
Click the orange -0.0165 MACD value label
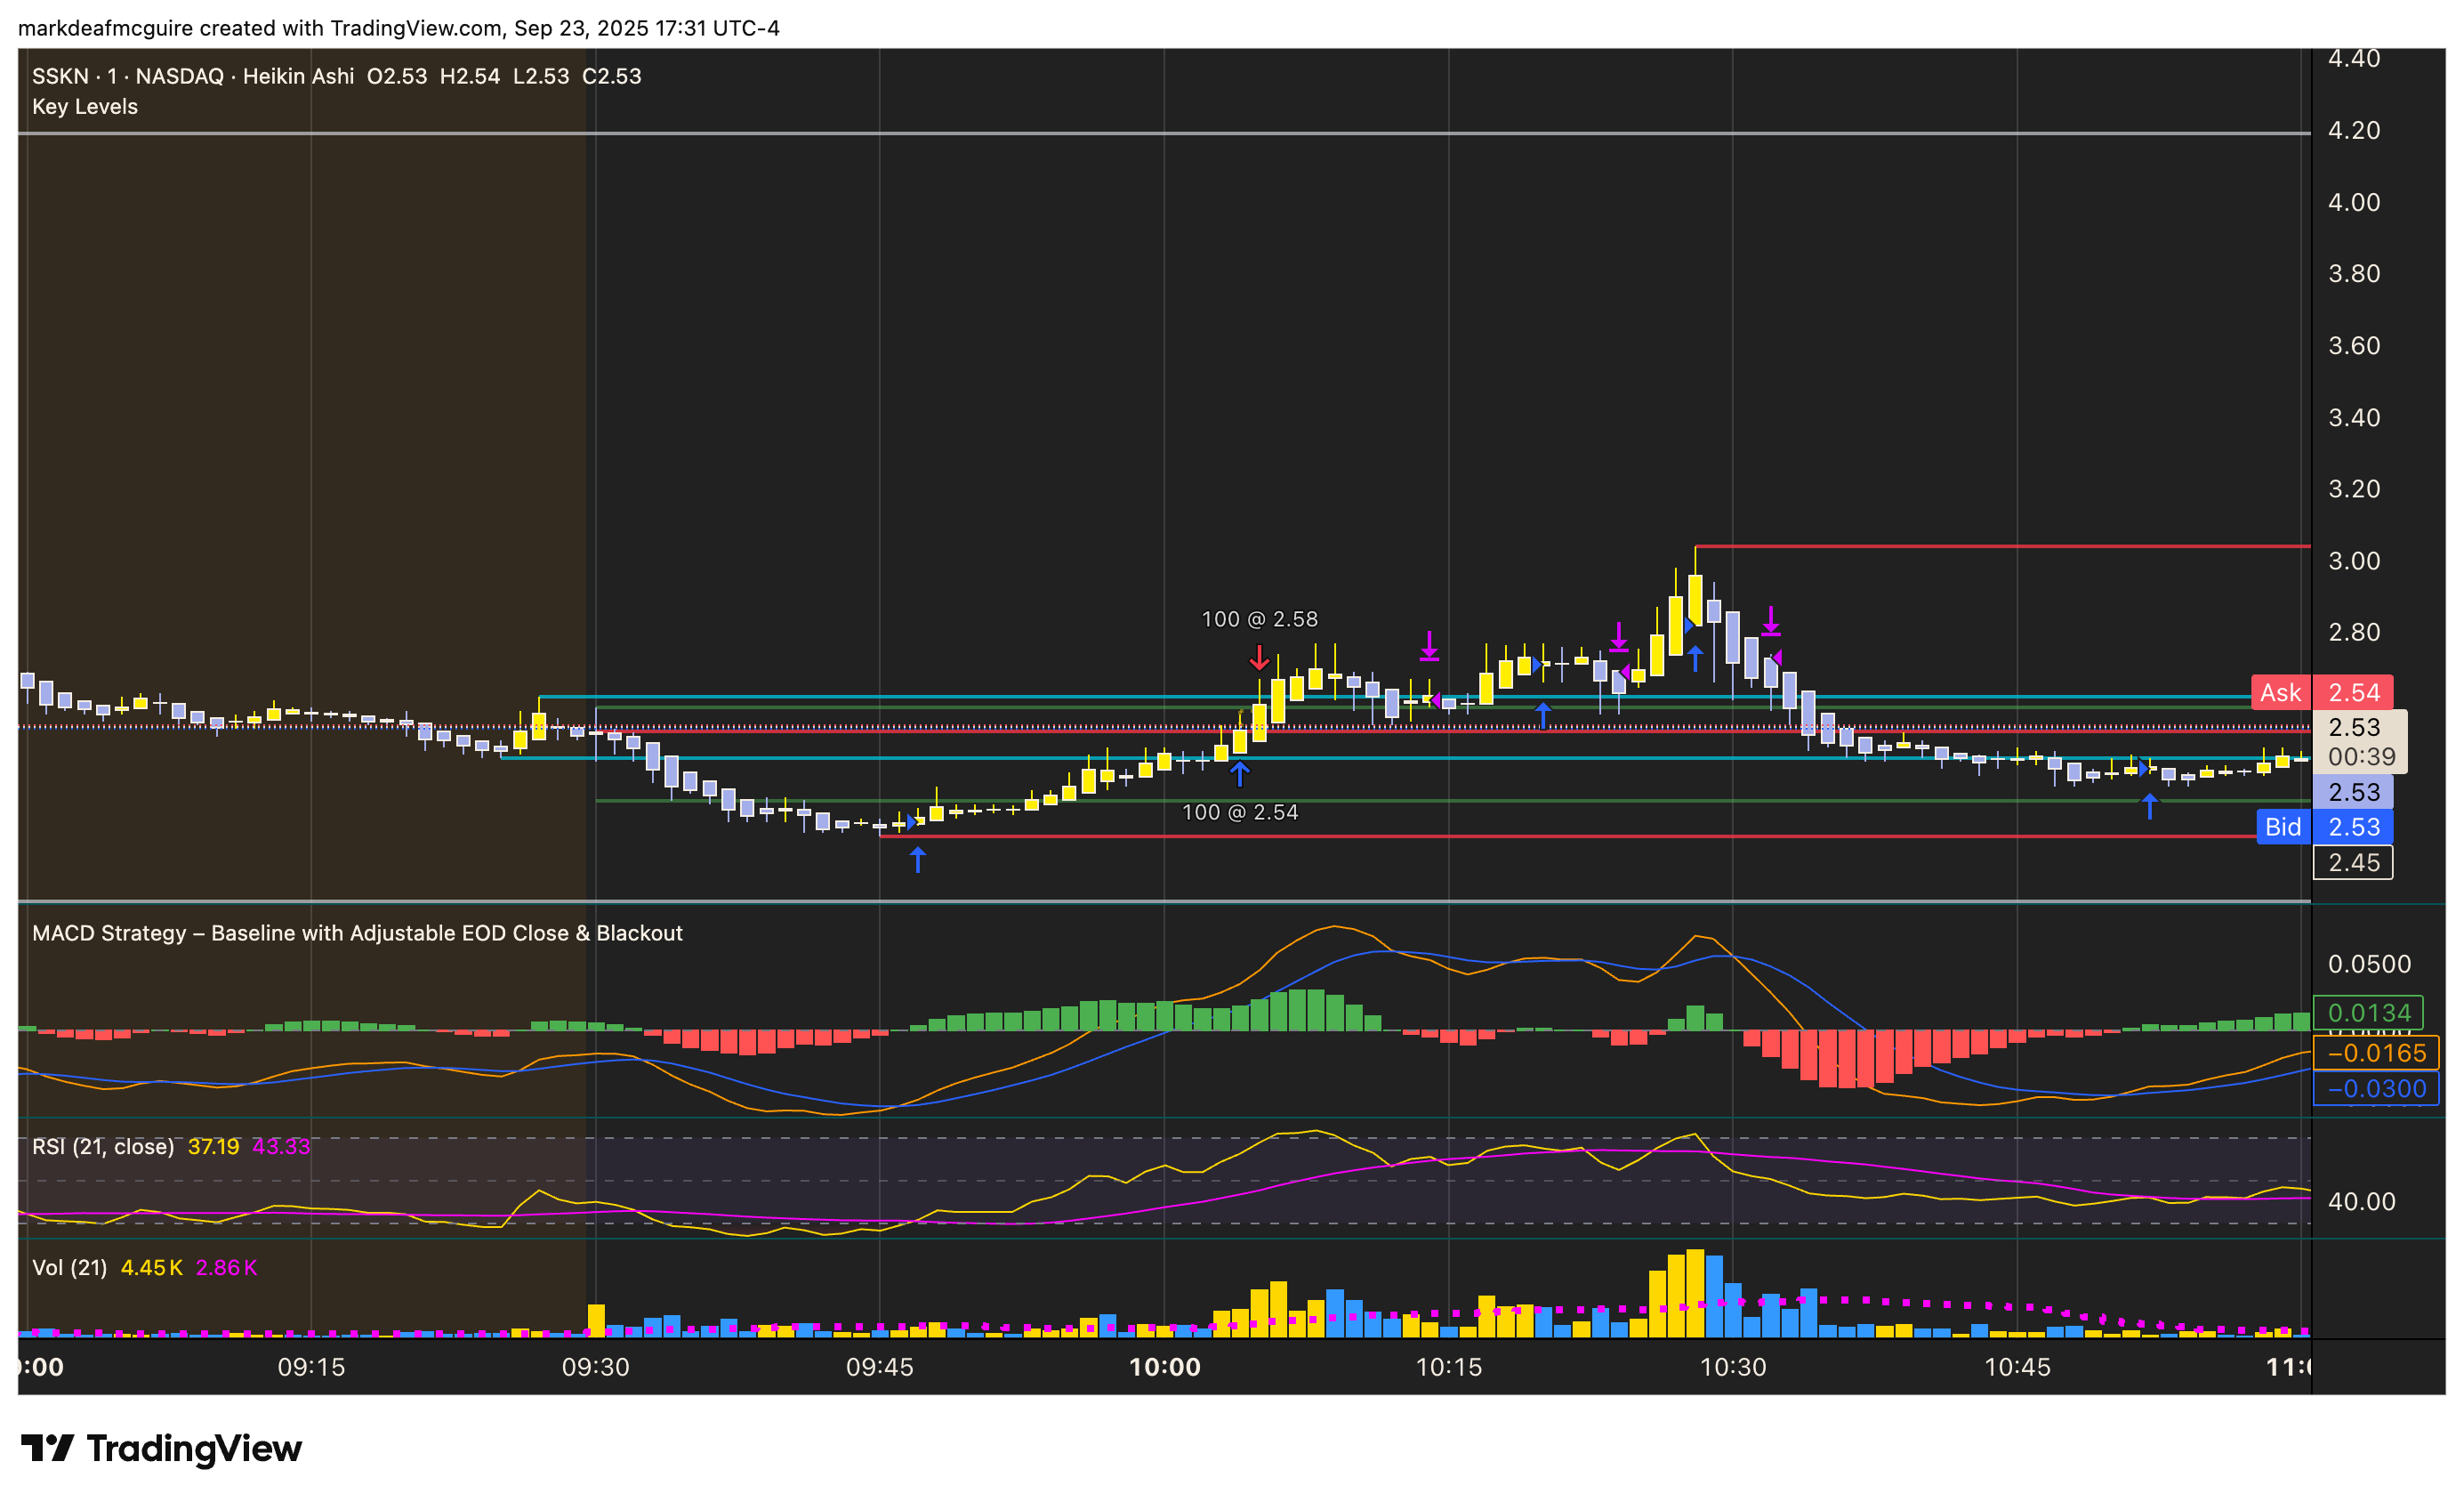tap(2375, 1053)
